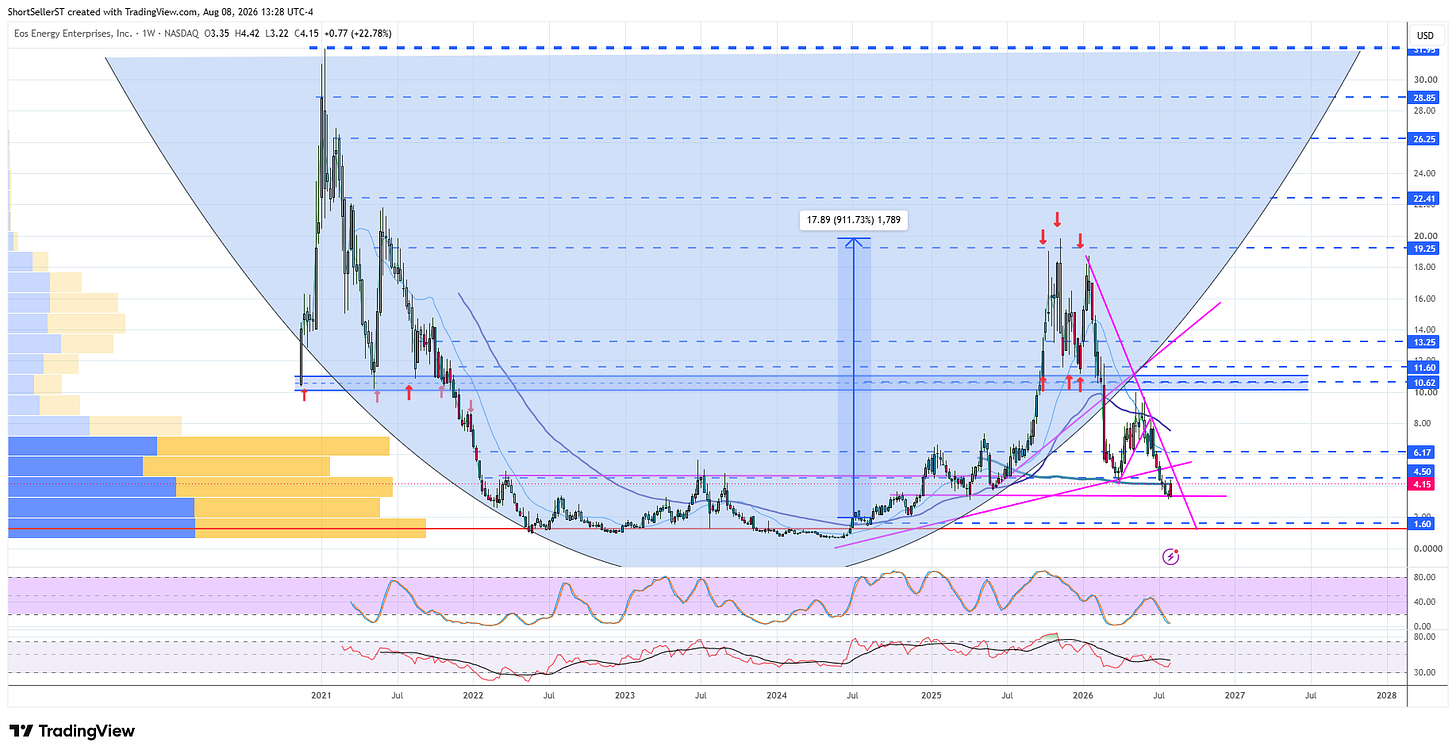This screenshot has height=755, width=1456.
Task: Open the USD currency selector
Action: click(1425, 35)
